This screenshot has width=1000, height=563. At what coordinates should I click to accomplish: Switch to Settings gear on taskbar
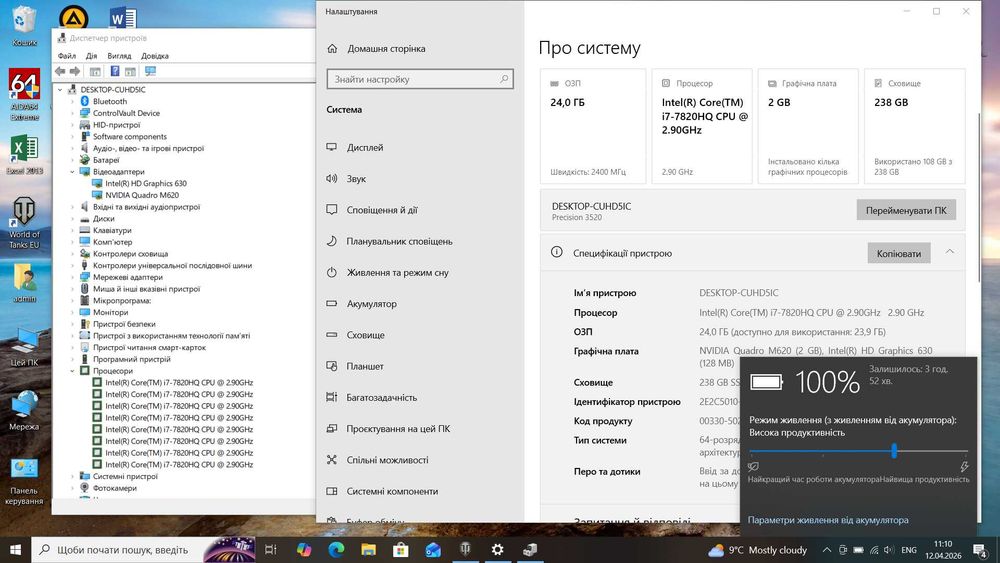[x=497, y=550]
